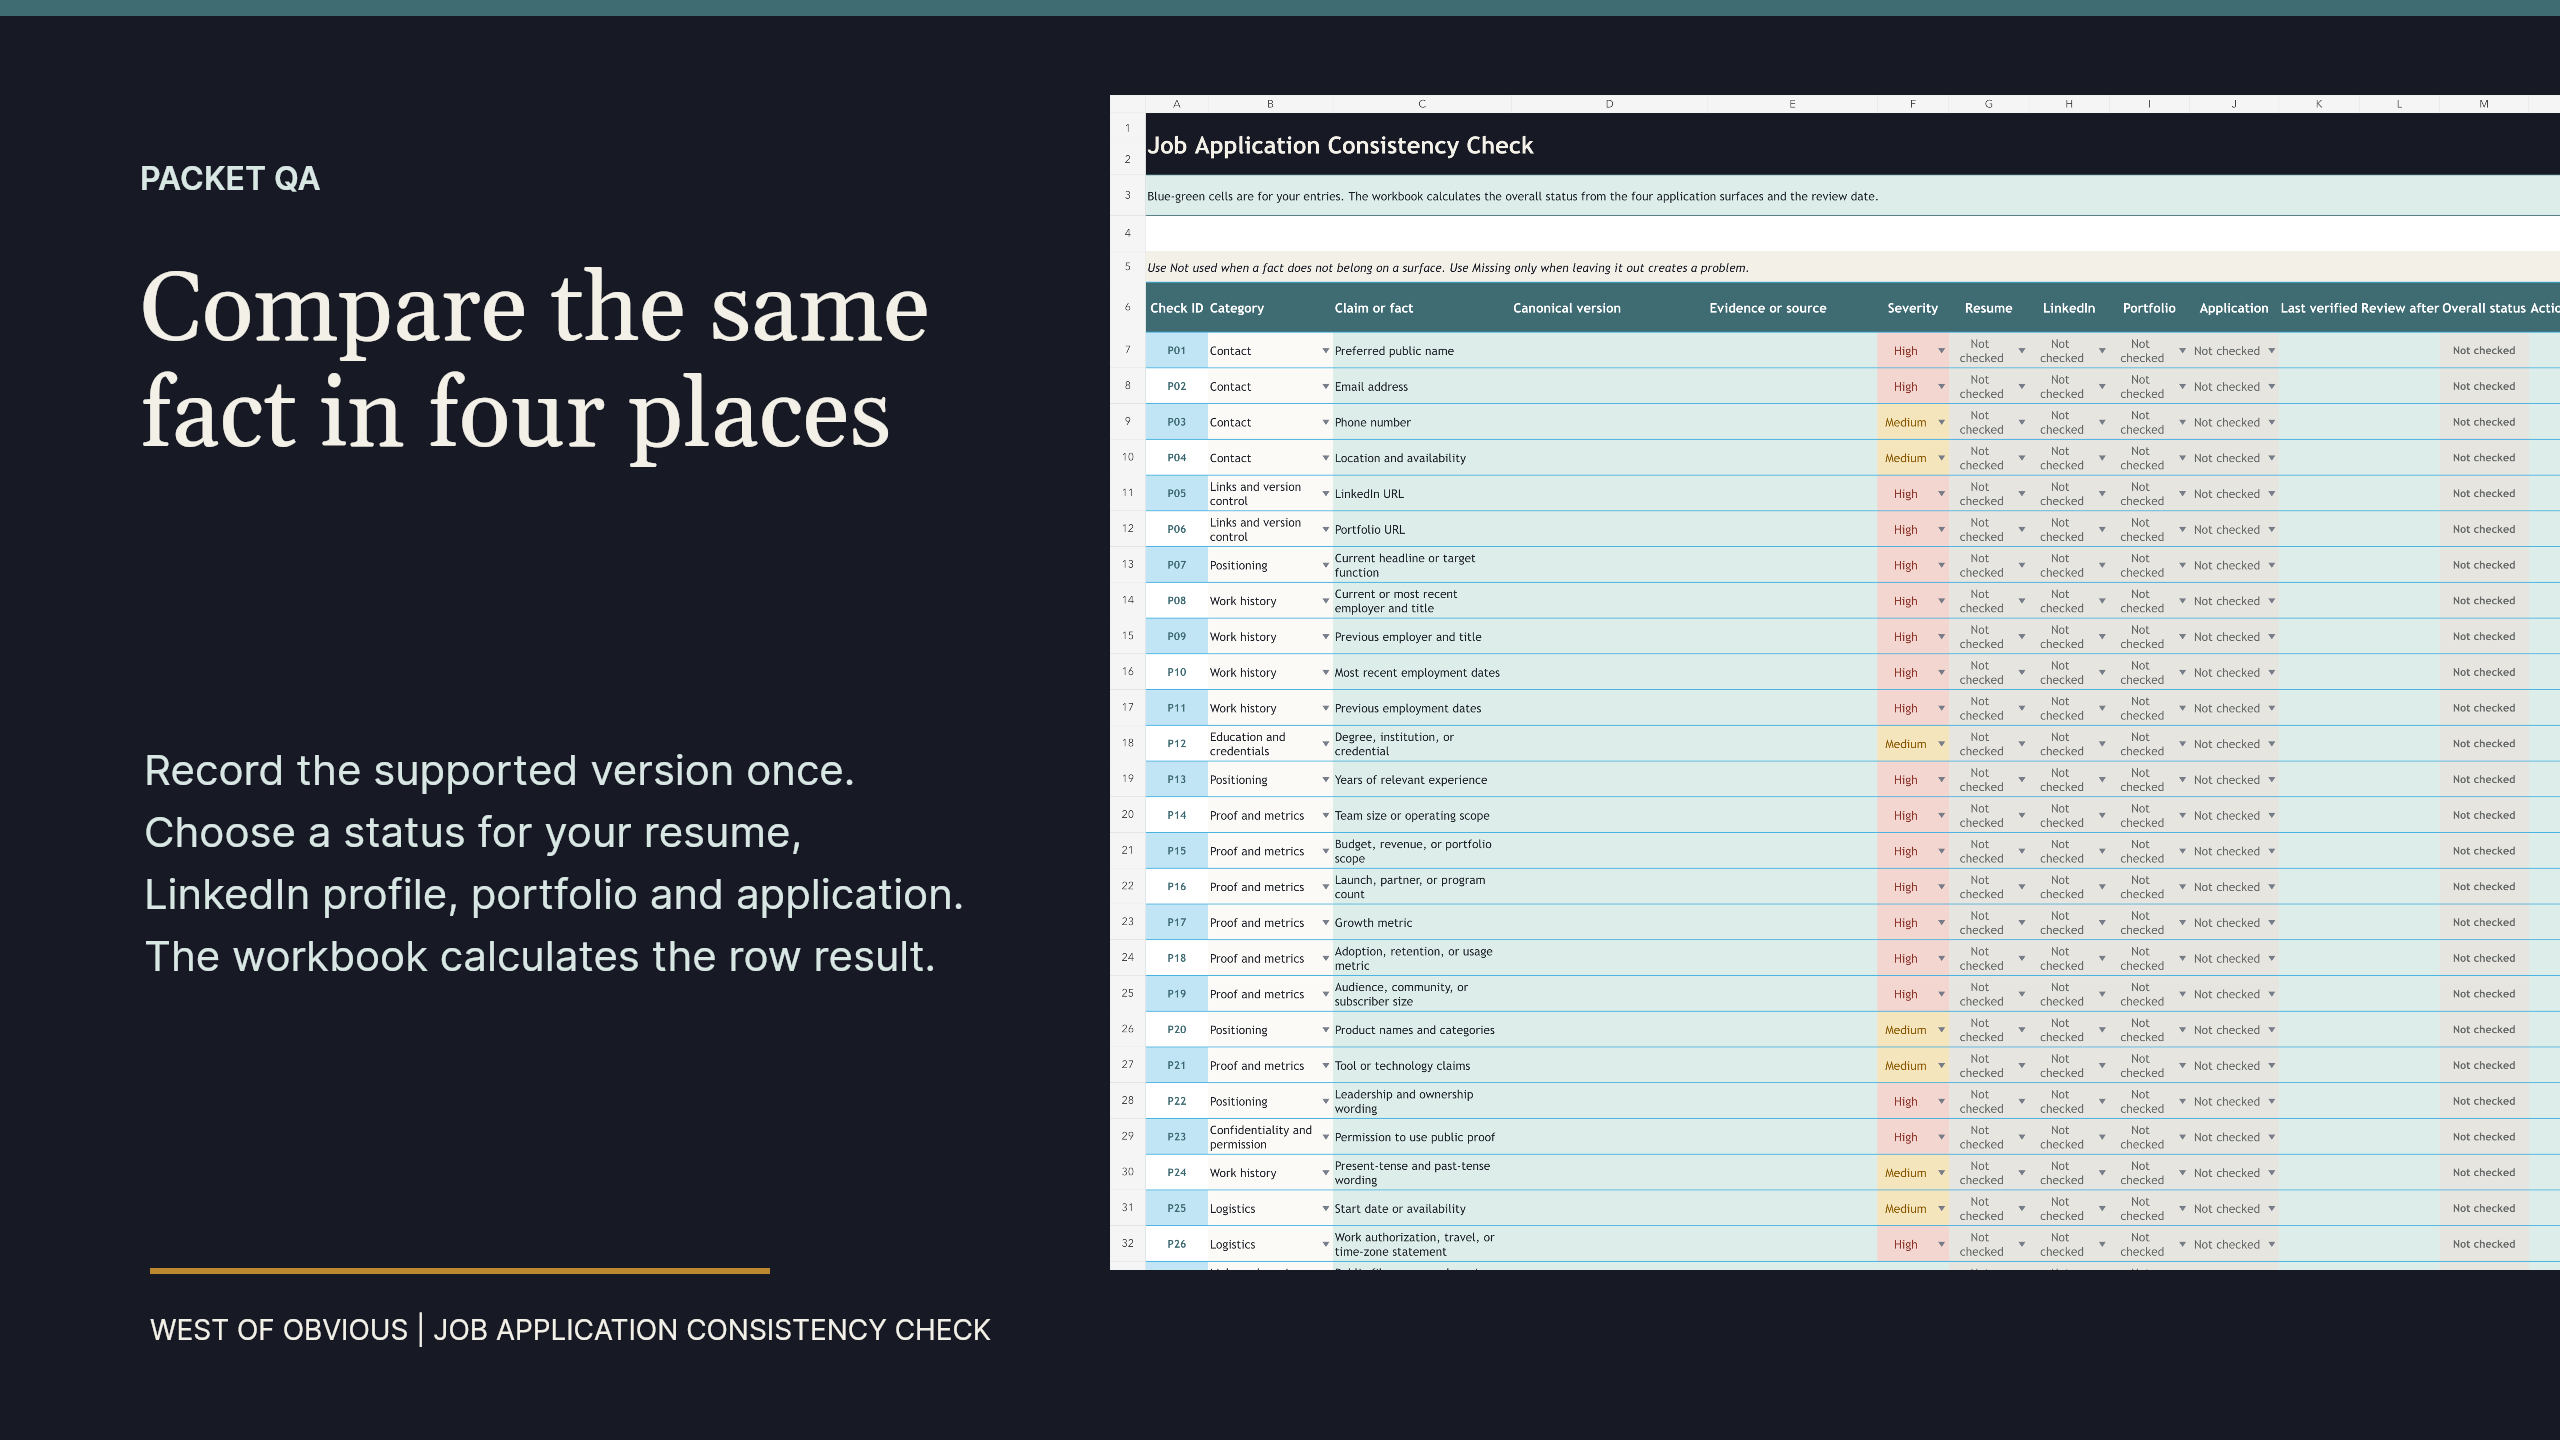The image size is (2560, 1440).
Task: Click evidence or source input for P06
Action: tap(1792, 530)
